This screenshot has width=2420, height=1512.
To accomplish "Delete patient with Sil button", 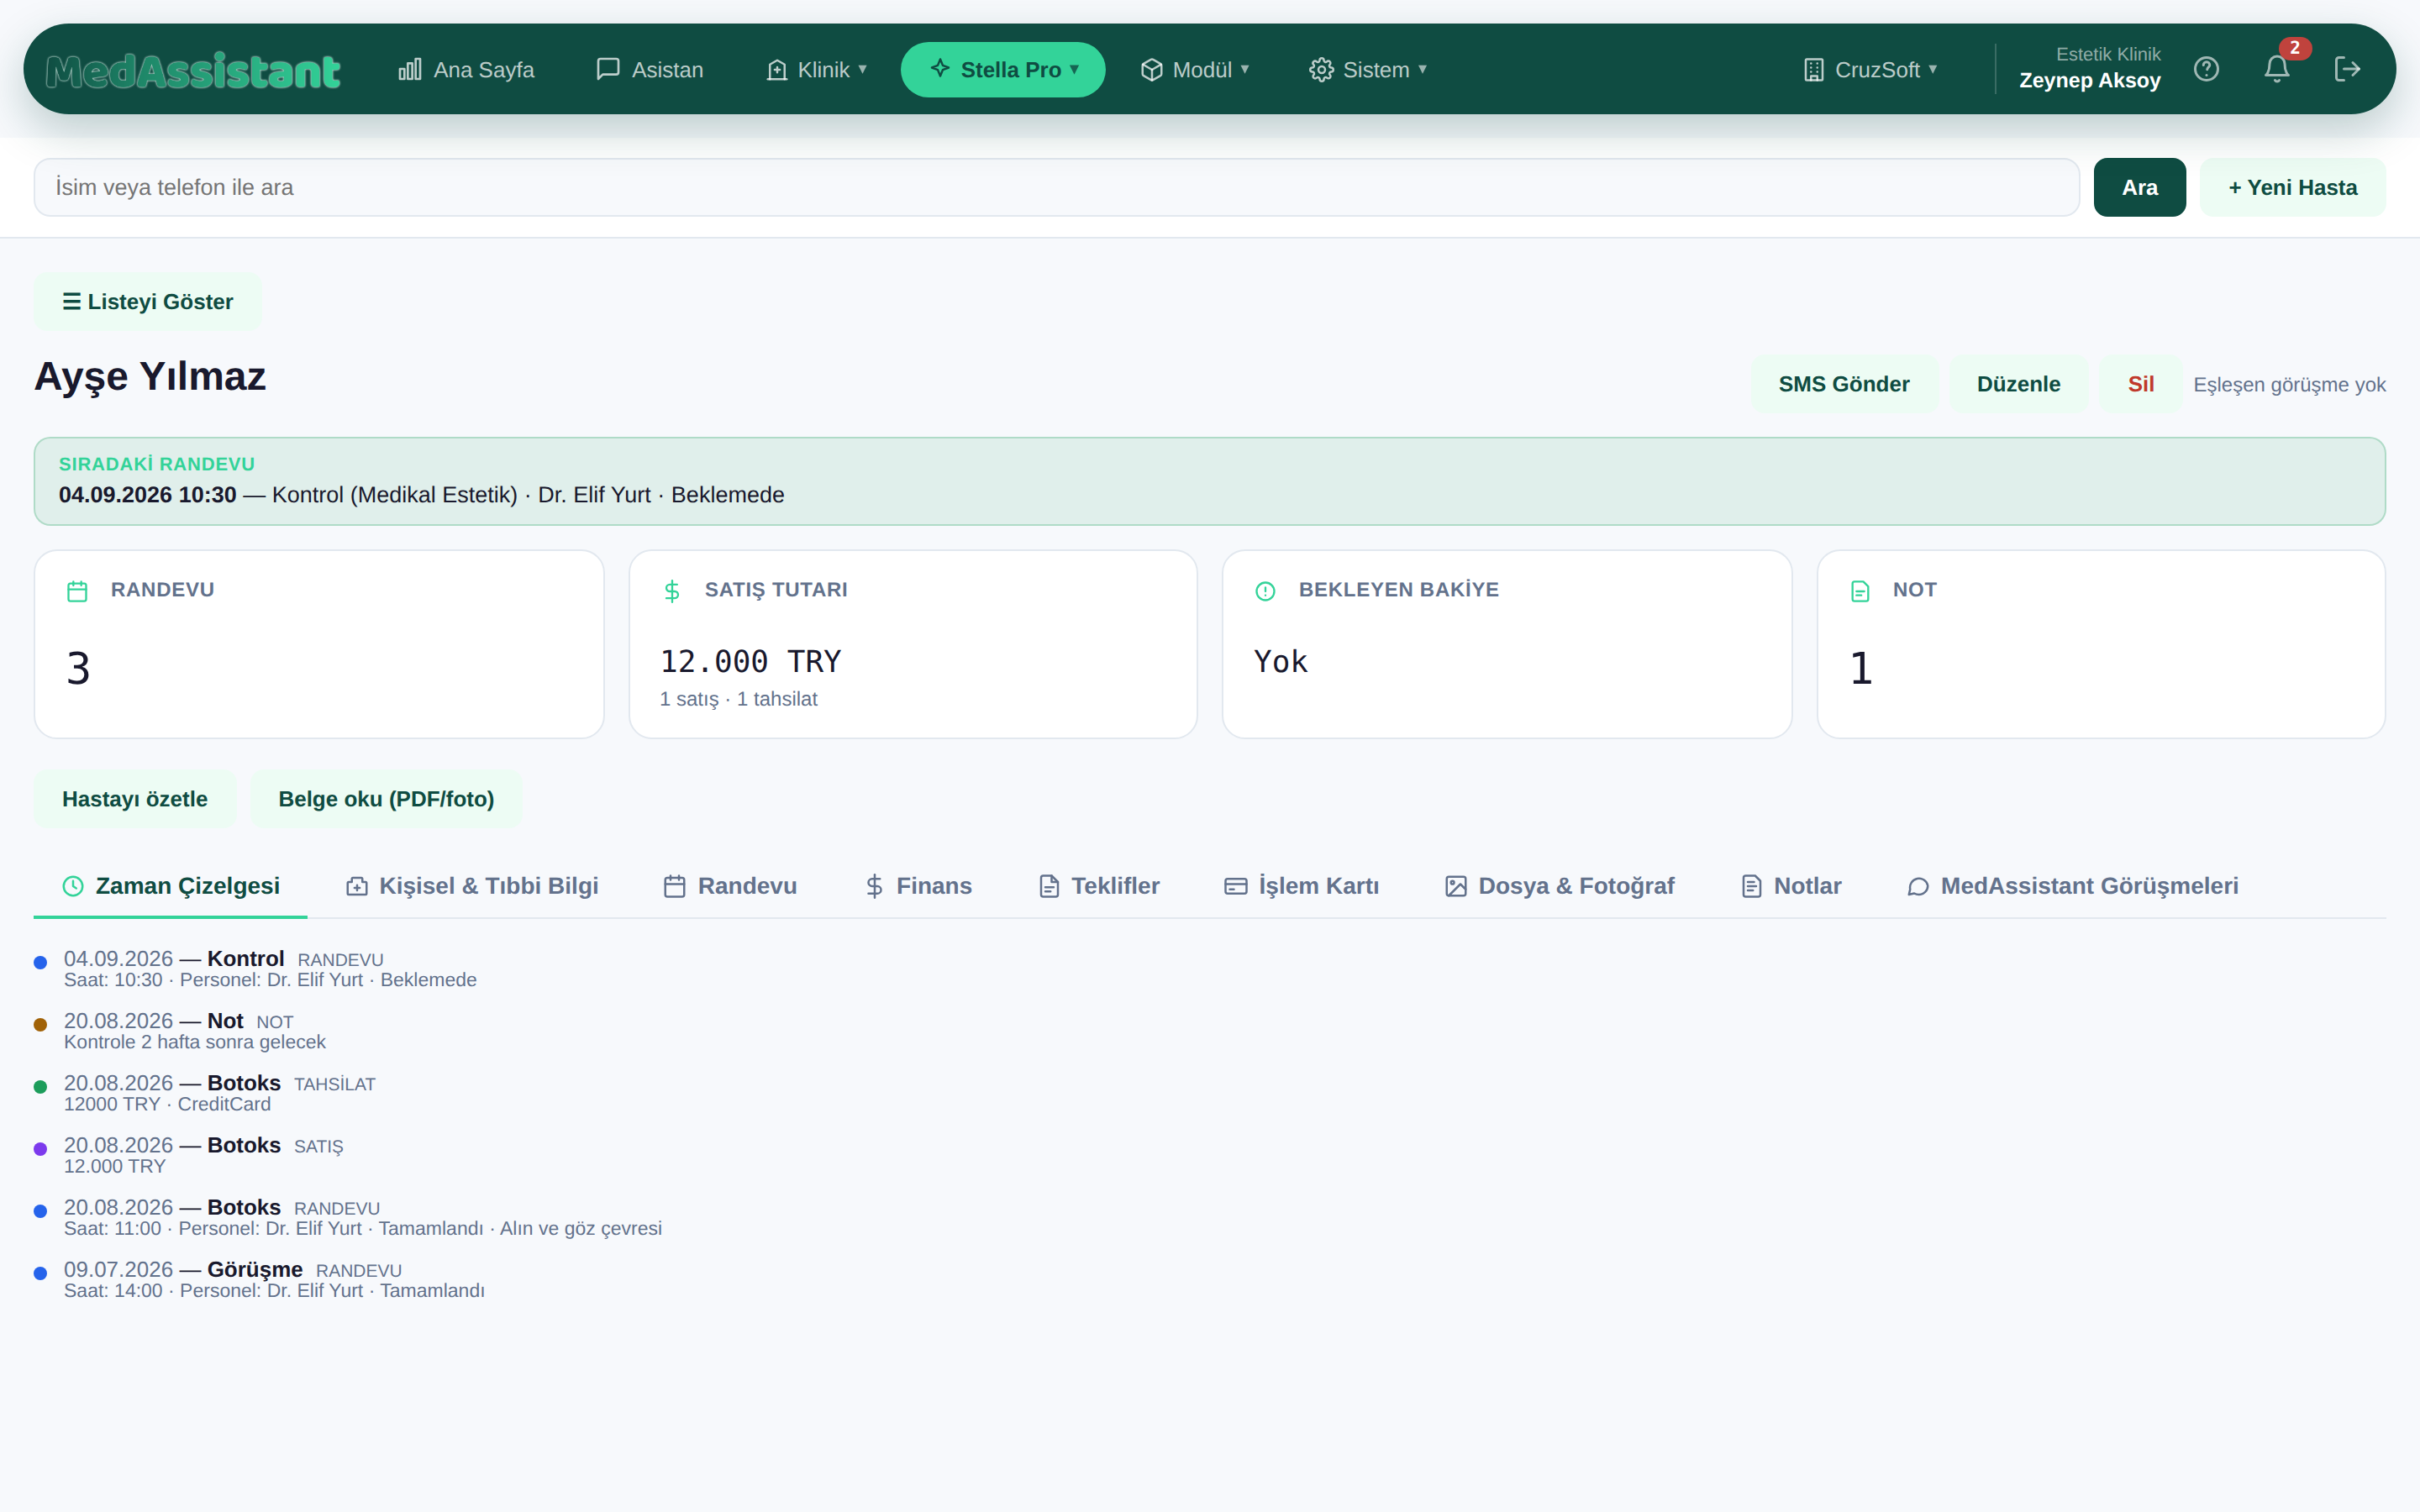I will (x=2140, y=384).
